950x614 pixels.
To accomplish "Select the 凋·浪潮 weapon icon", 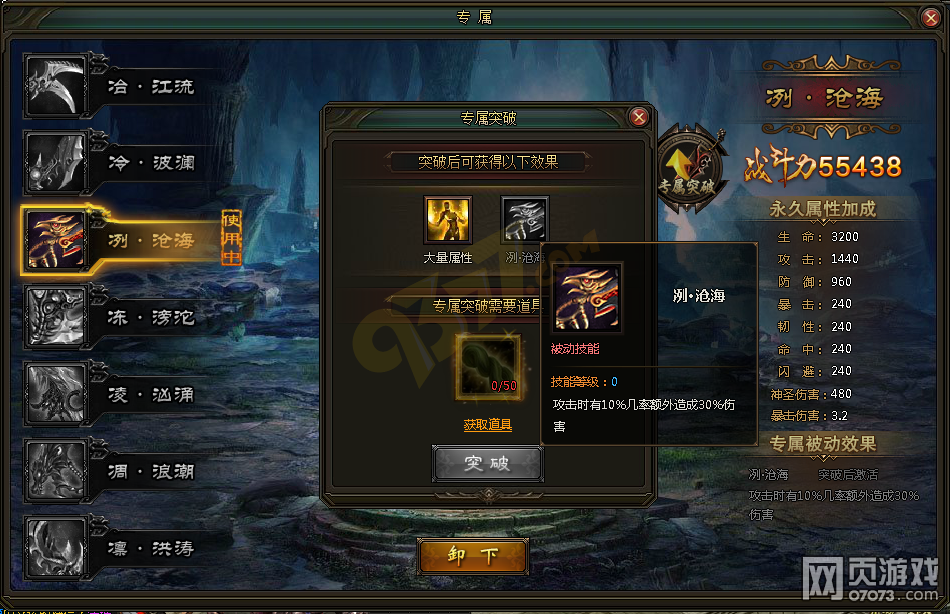I will point(56,471).
